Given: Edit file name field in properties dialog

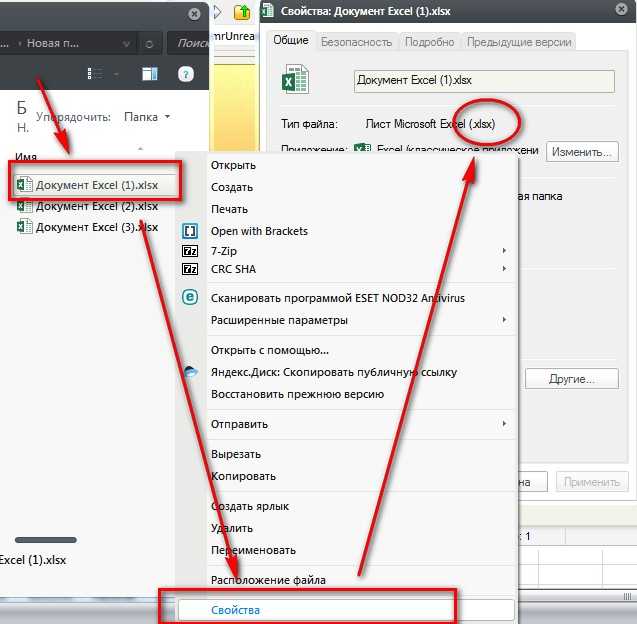Looking at the screenshot, I should 484,81.
